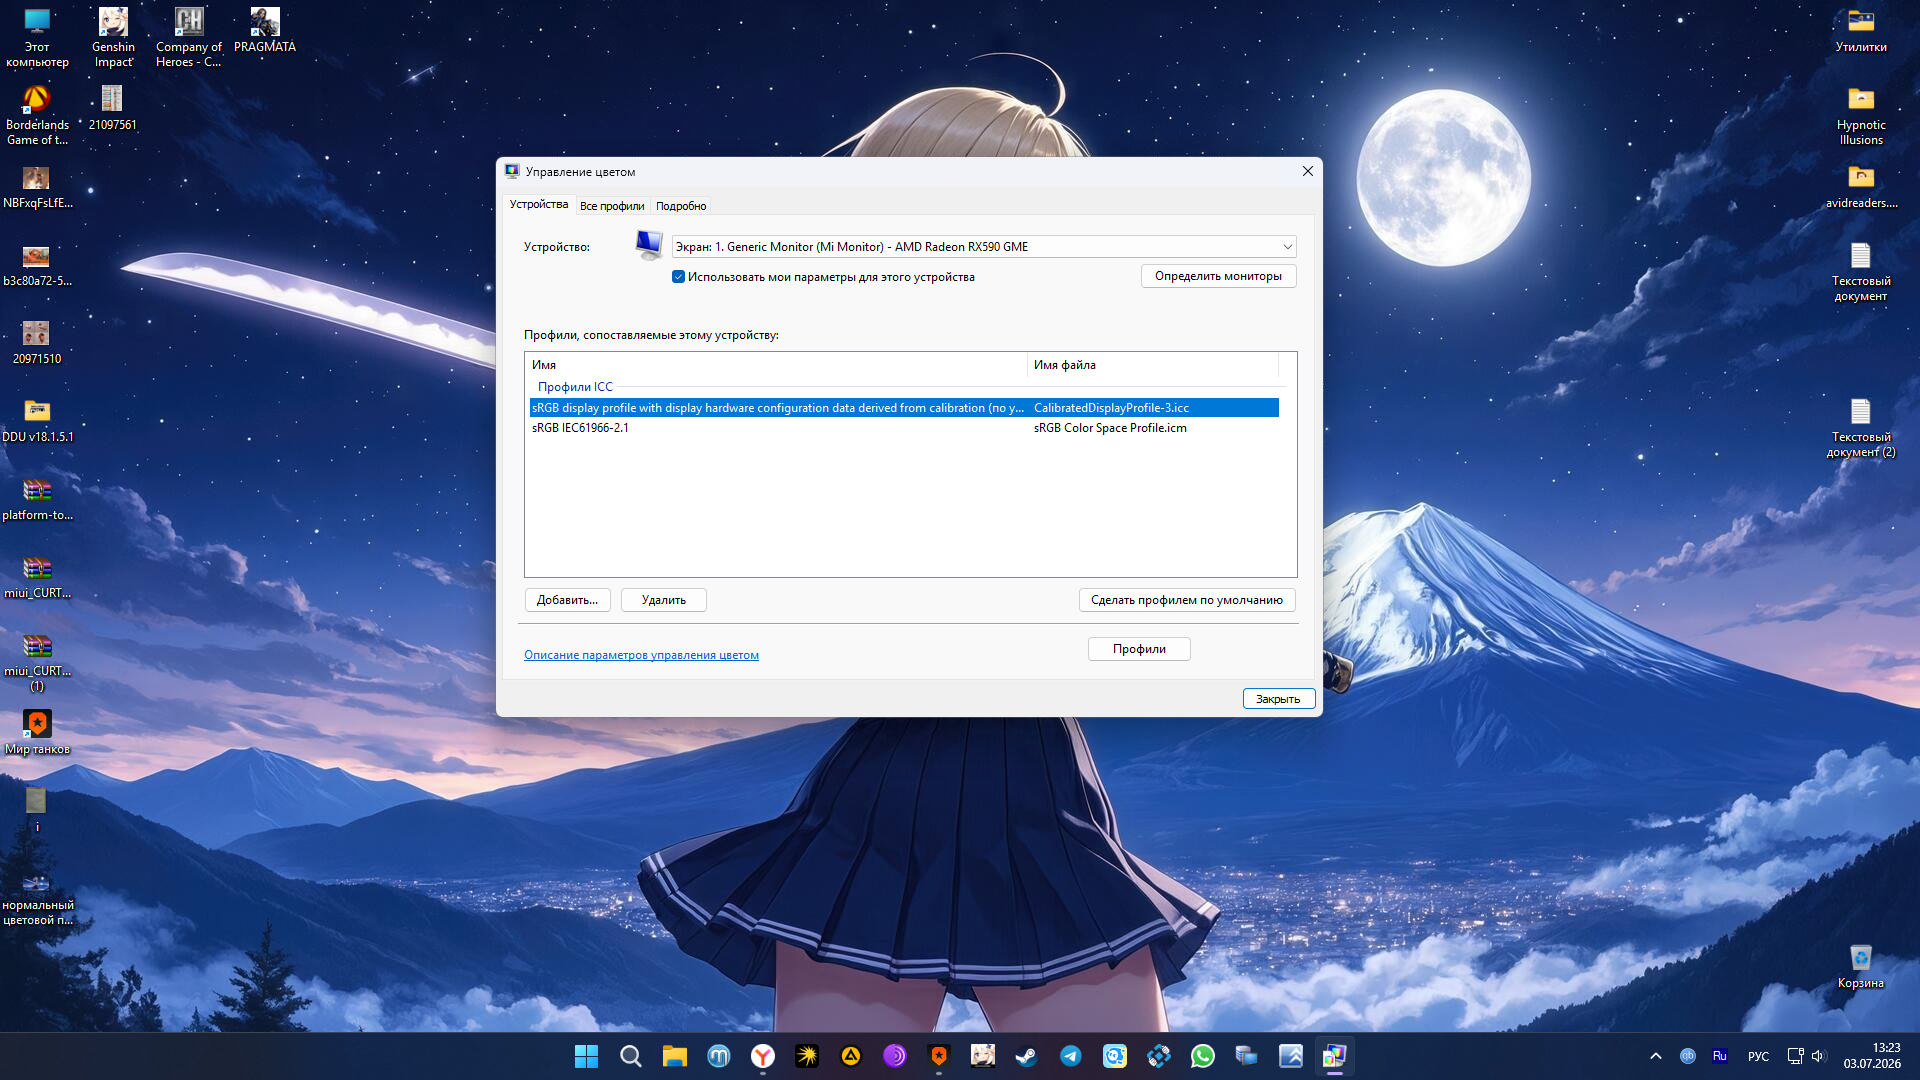
Task: Select the NBFxqFsLfE... desktop file
Action: coord(37,187)
